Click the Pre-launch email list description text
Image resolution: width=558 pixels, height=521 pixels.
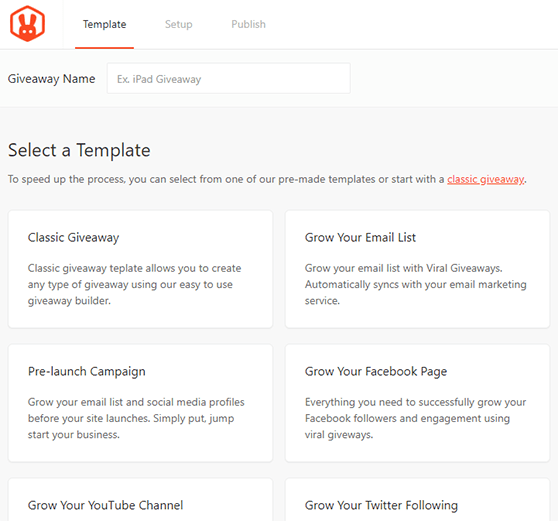(x=136, y=418)
